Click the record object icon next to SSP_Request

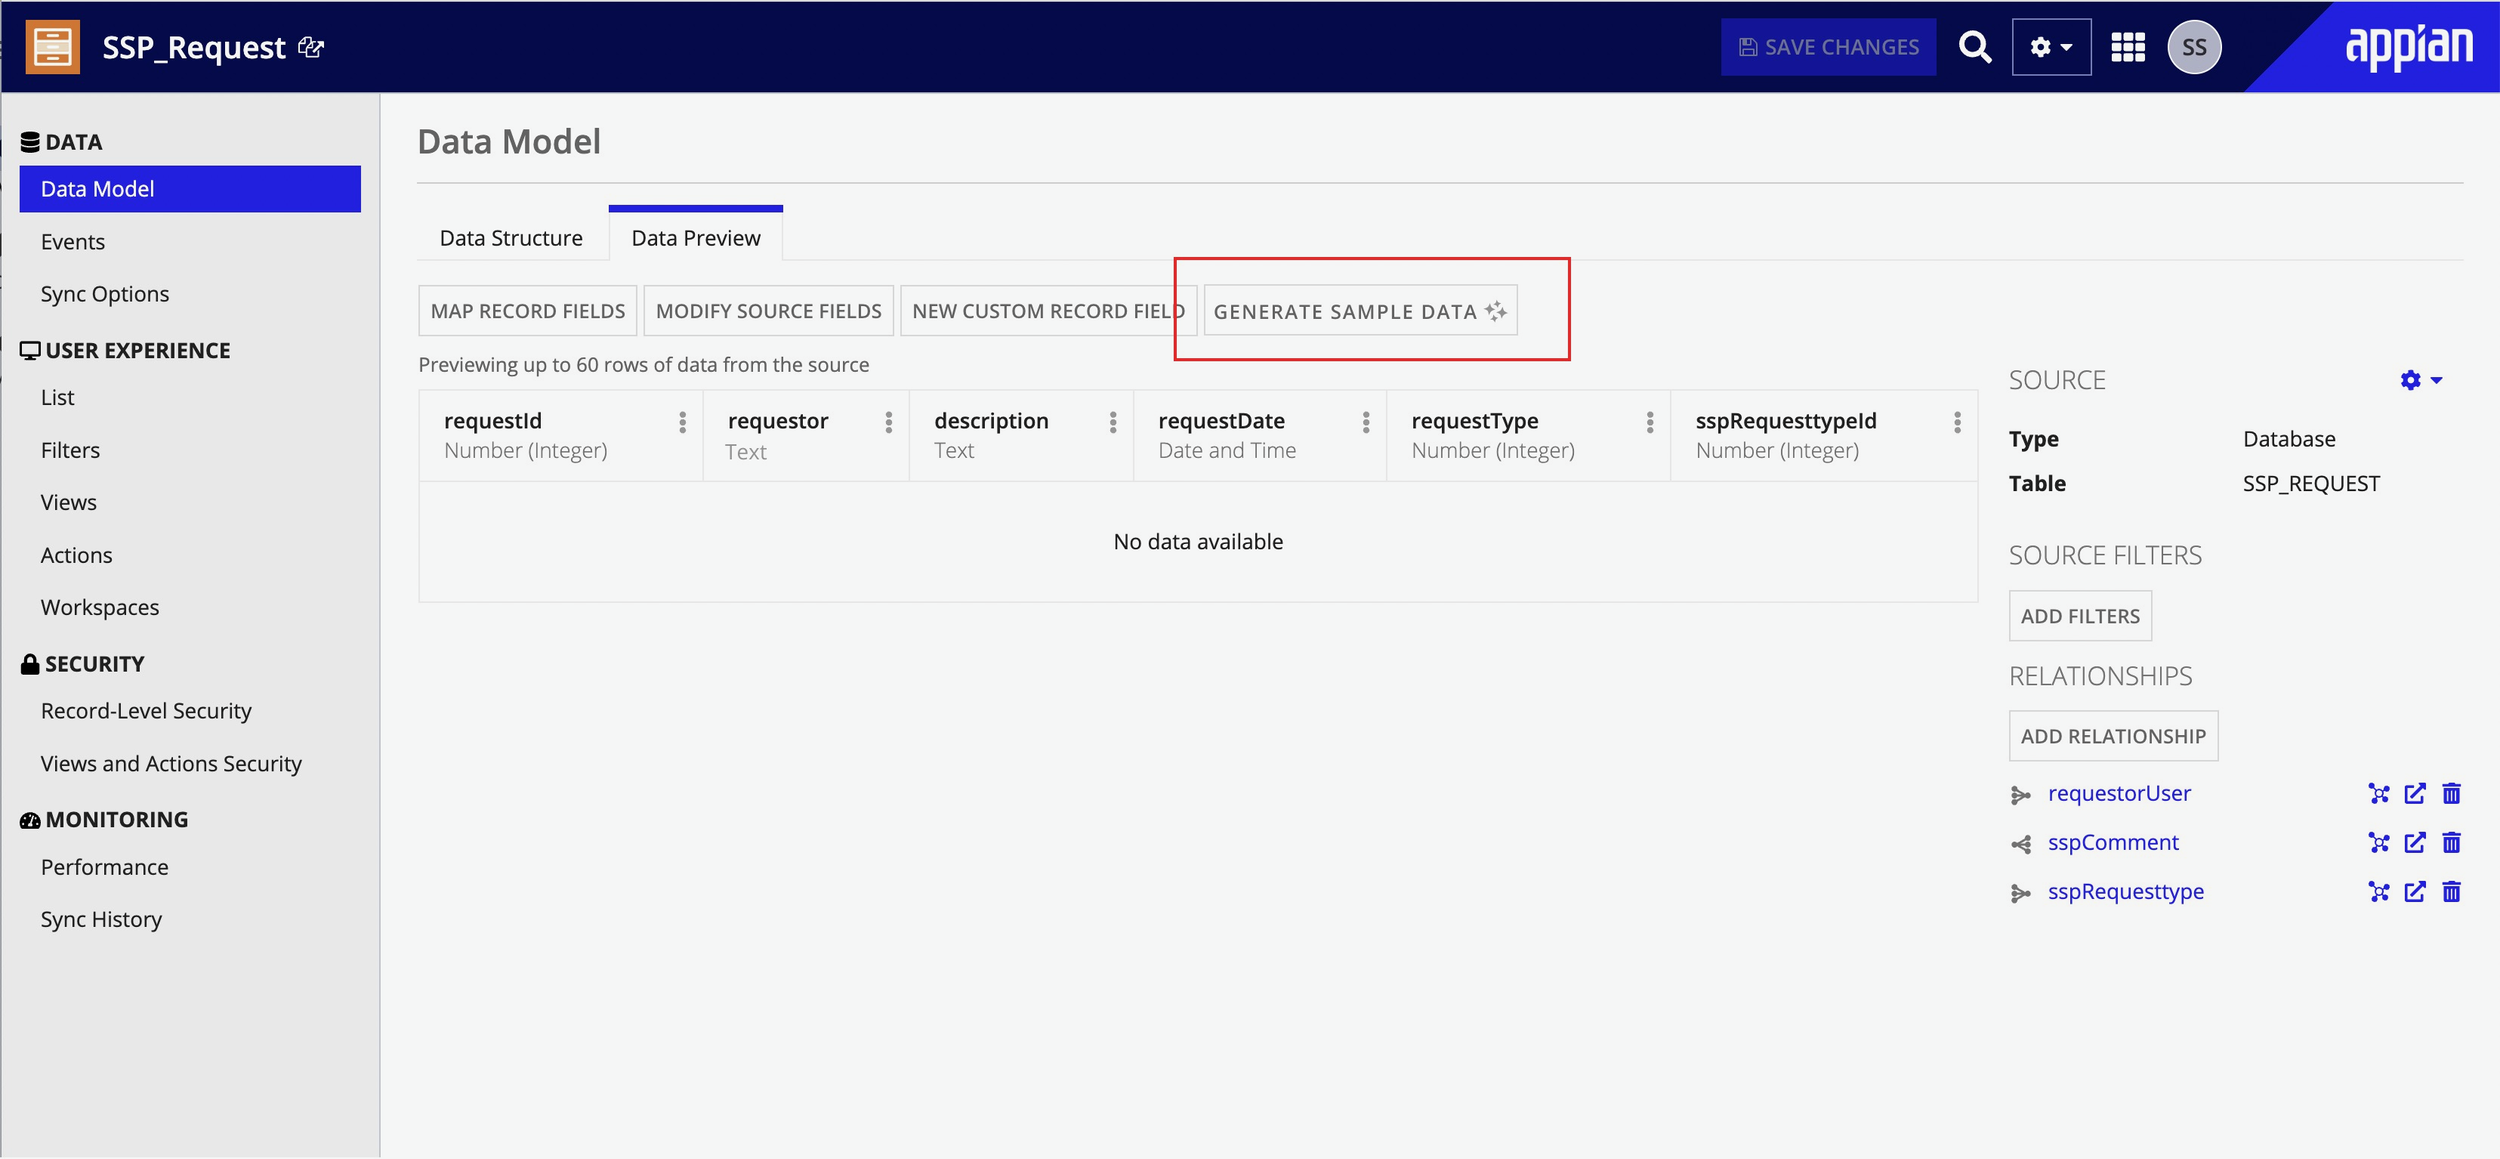tap(53, 46)
